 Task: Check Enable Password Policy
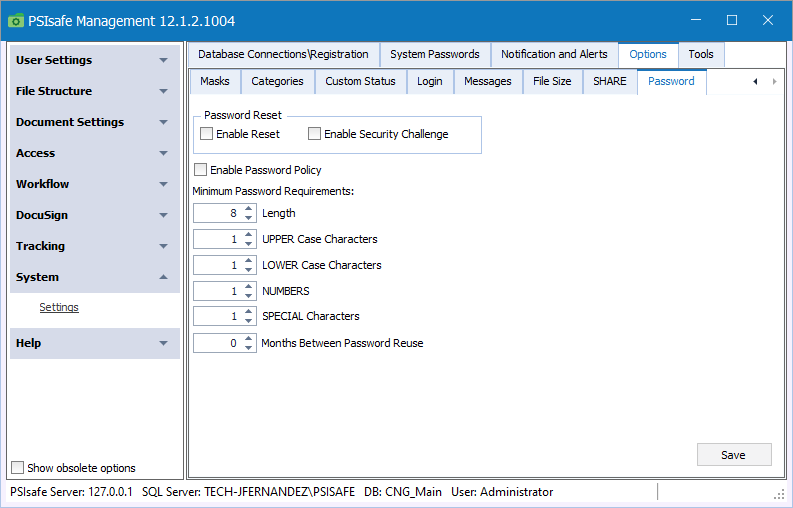tap(200, 170)
